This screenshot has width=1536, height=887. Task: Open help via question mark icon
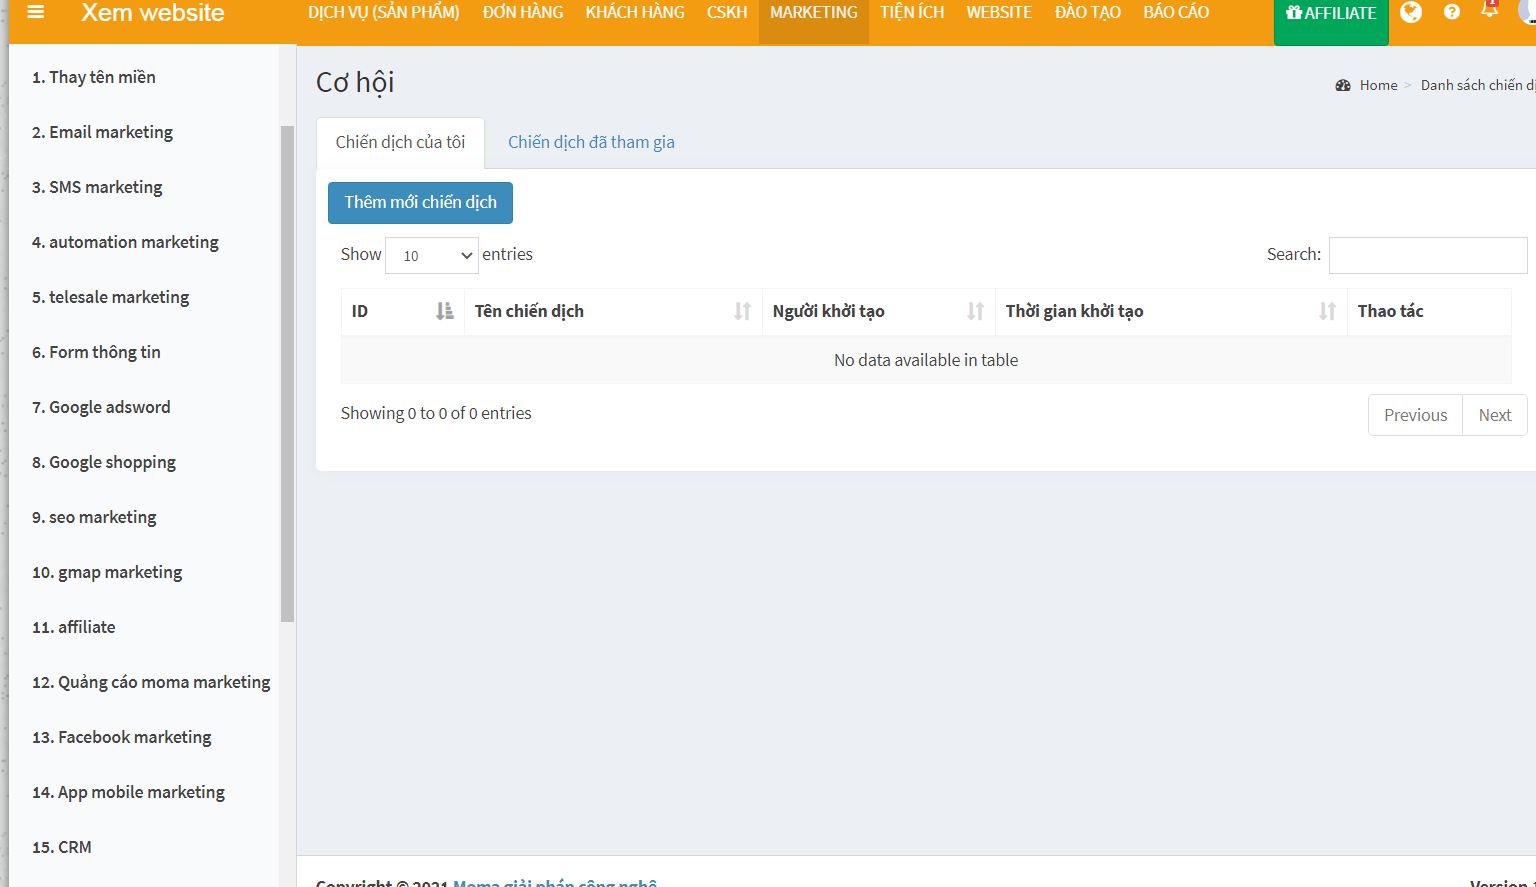pos(1452,13)
